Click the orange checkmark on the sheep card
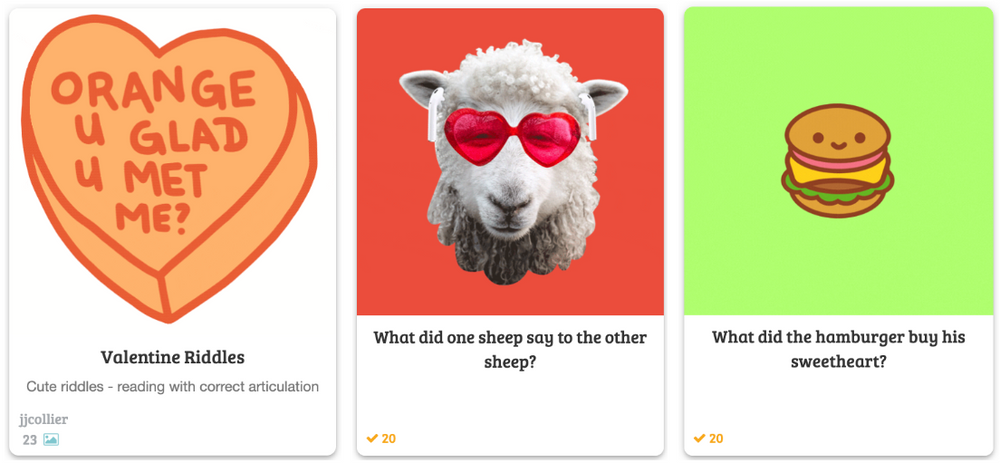 pyautogui.click(x=372, y=439)
